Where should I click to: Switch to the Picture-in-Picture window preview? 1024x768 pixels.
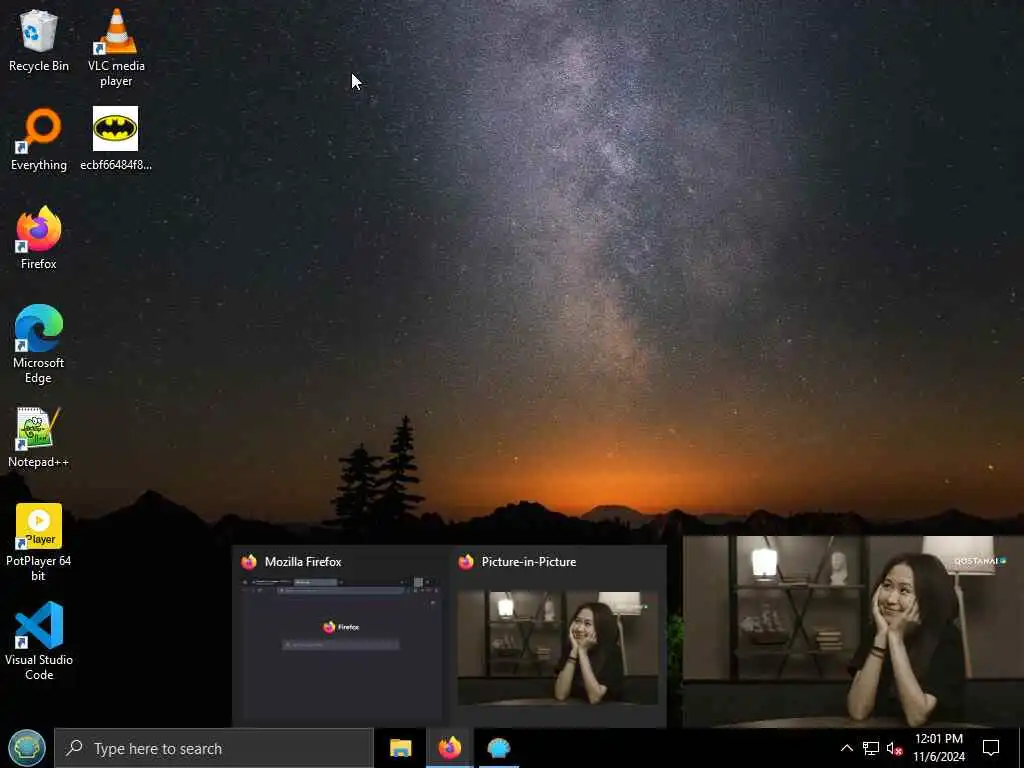557,636
